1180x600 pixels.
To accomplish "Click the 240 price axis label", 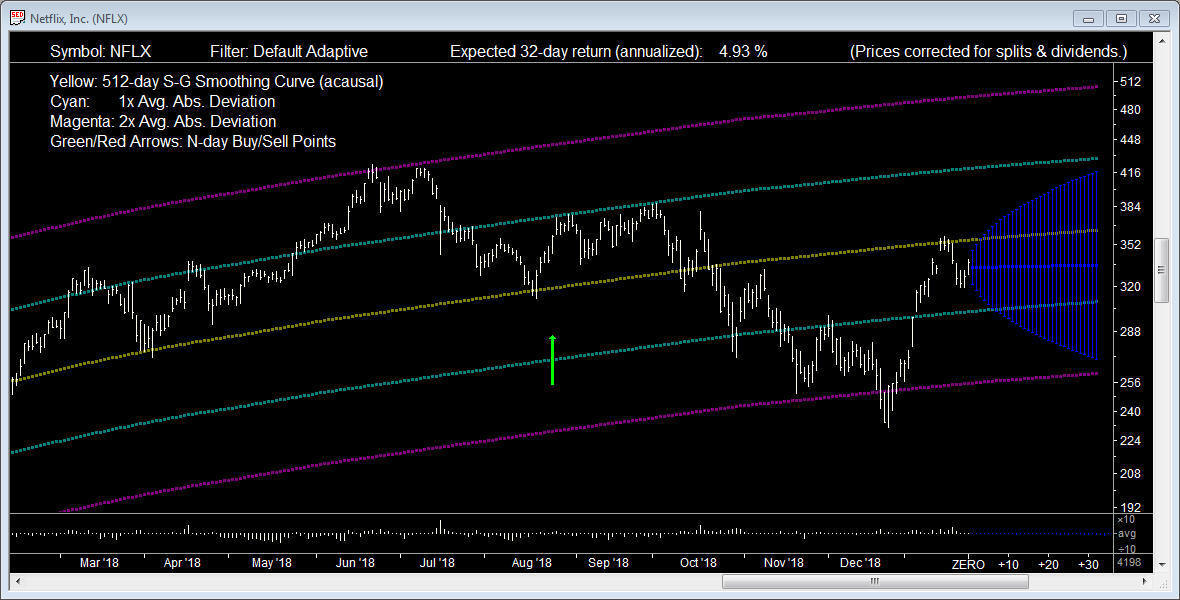I will click(1130, 411).
